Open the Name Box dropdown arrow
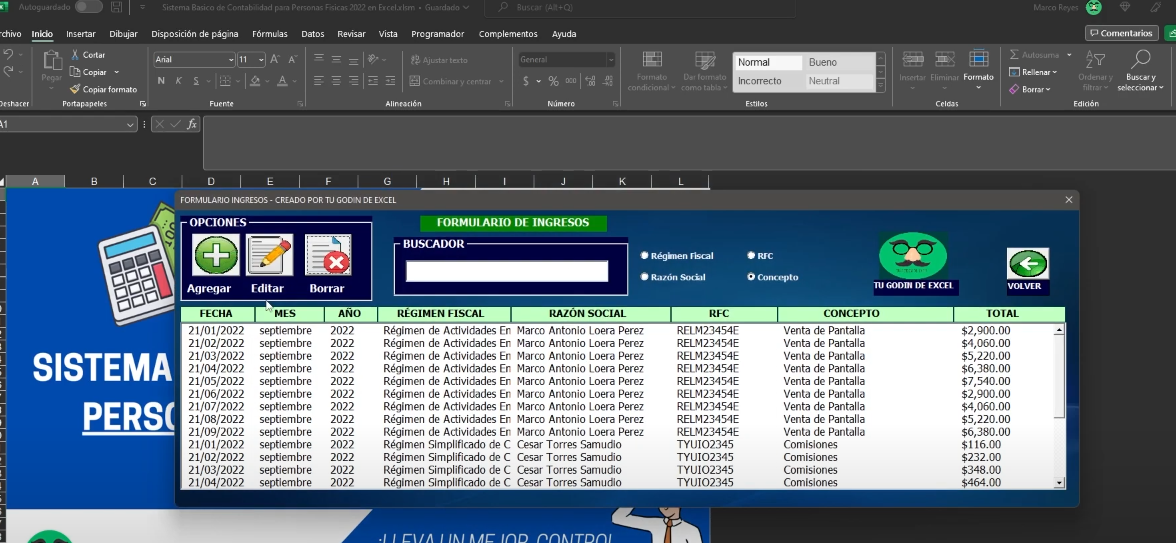This screenshot has height=543, width=1176. coord(130,124)
